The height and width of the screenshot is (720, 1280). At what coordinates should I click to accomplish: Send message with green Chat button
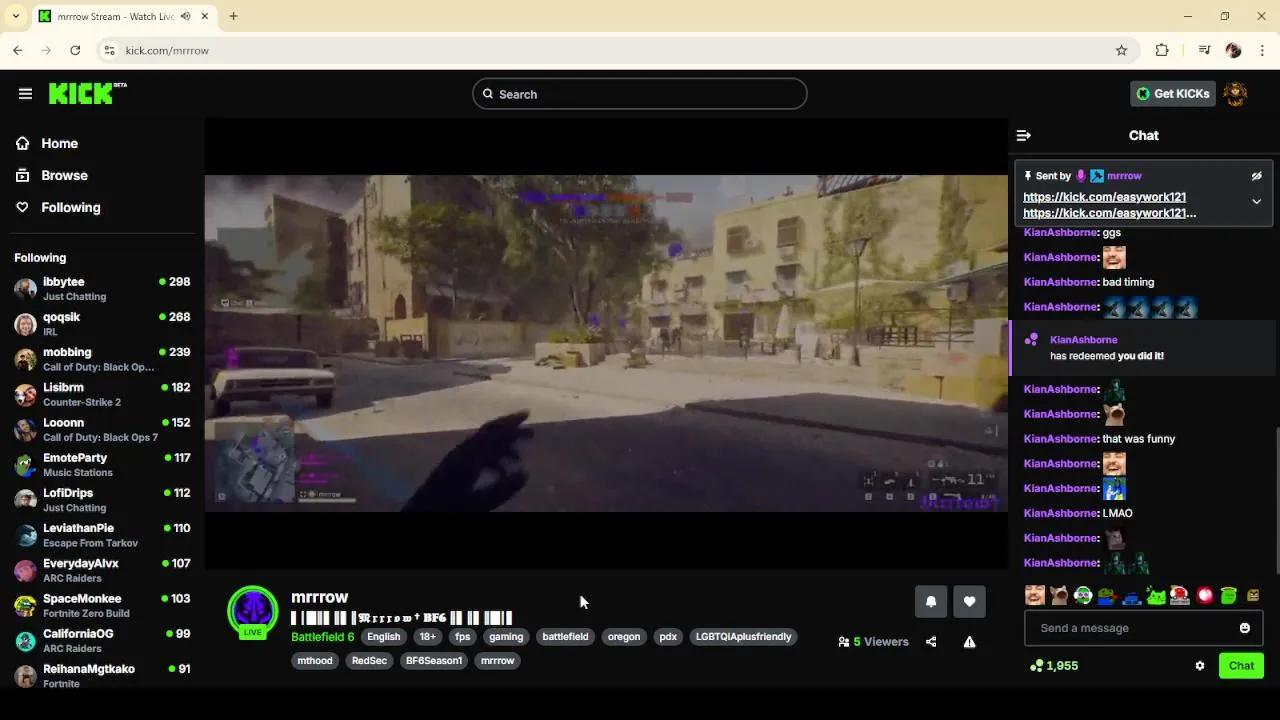pos(1241,666)
